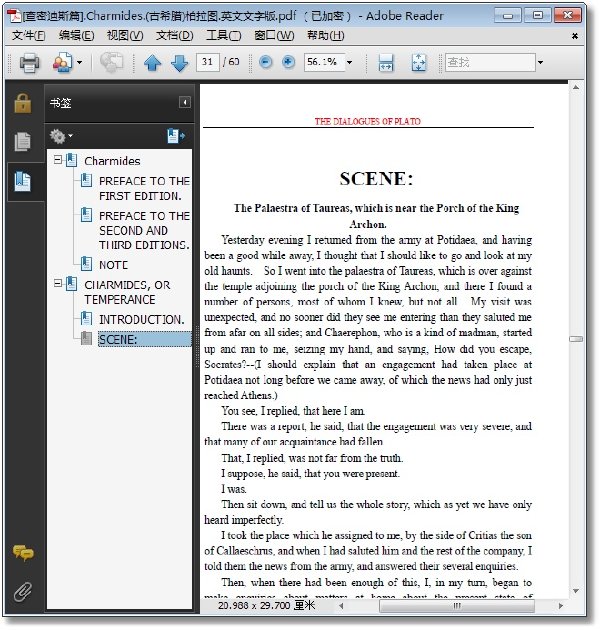Viewport: 600px width, 630px height.
Task: Open the 视图(V) menu
Action: tap(125, 36)
